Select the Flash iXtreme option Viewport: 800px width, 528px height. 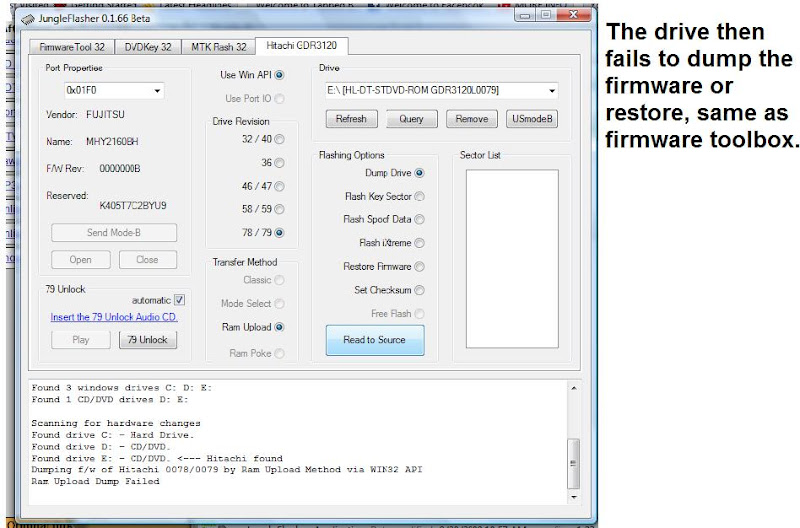coord(419,243)
